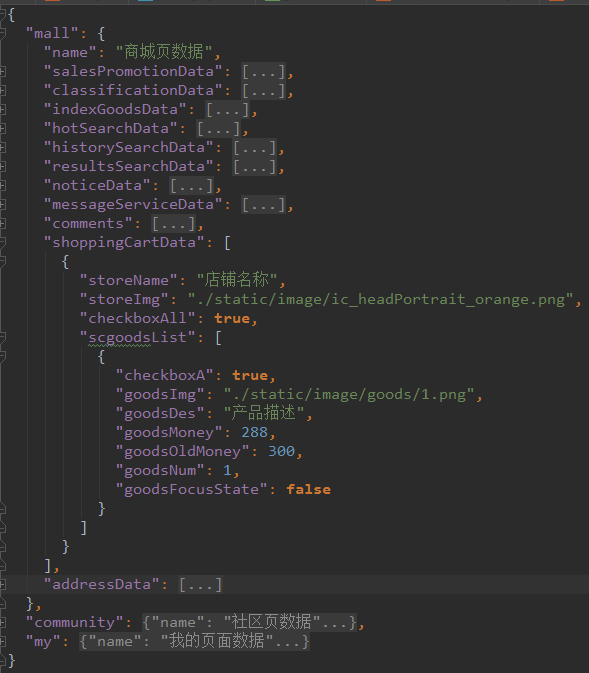
Task: Click the "community" key
Action: click(x=75, y=623)
